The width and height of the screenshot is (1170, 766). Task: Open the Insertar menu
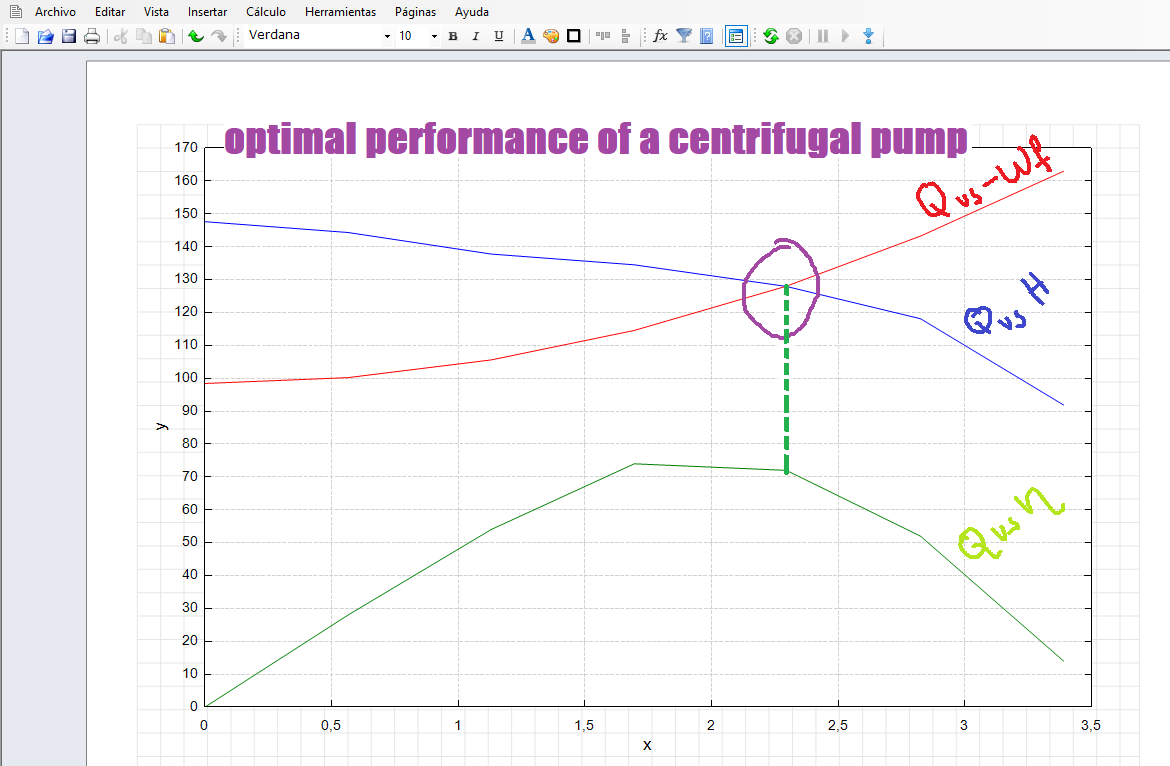coord(207,12)
